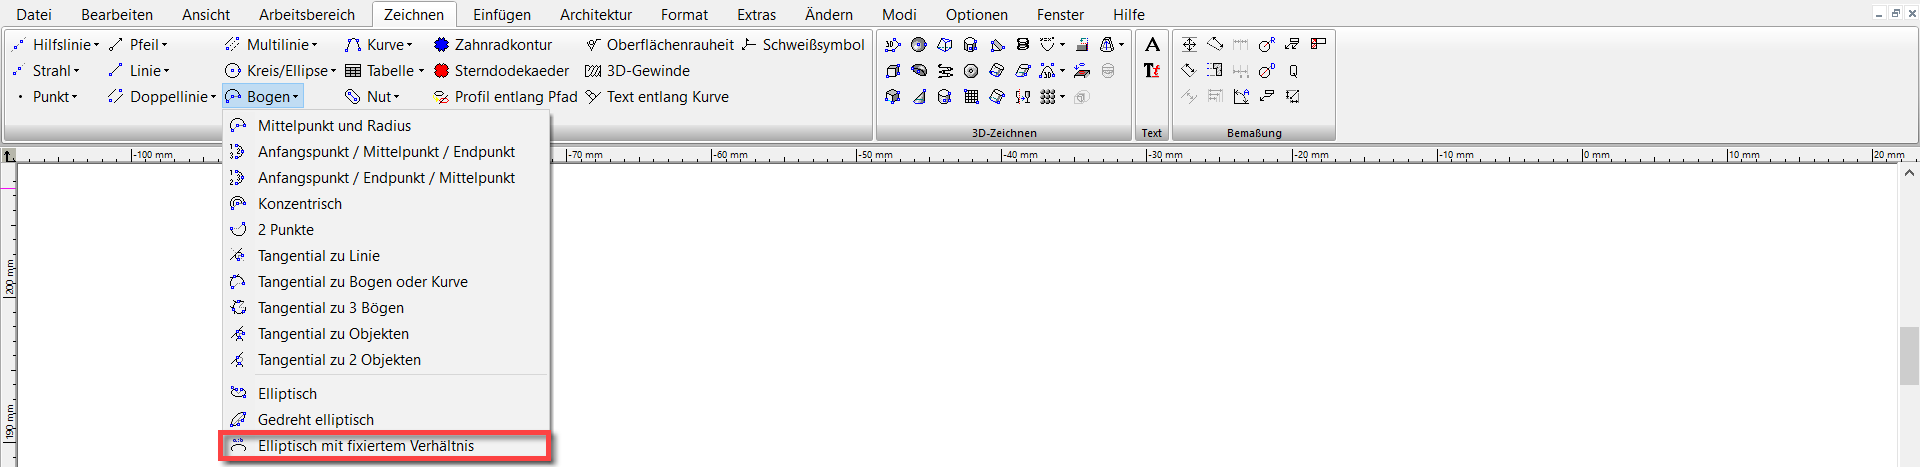
Task: Select the Text entlang Kurve tool
Action: [657, 97]
